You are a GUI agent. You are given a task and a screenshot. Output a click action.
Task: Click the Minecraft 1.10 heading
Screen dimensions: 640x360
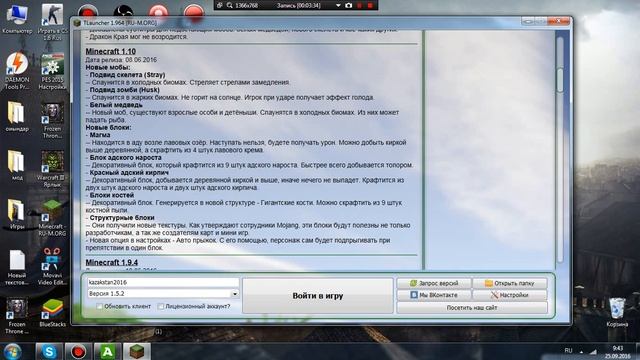111,51
